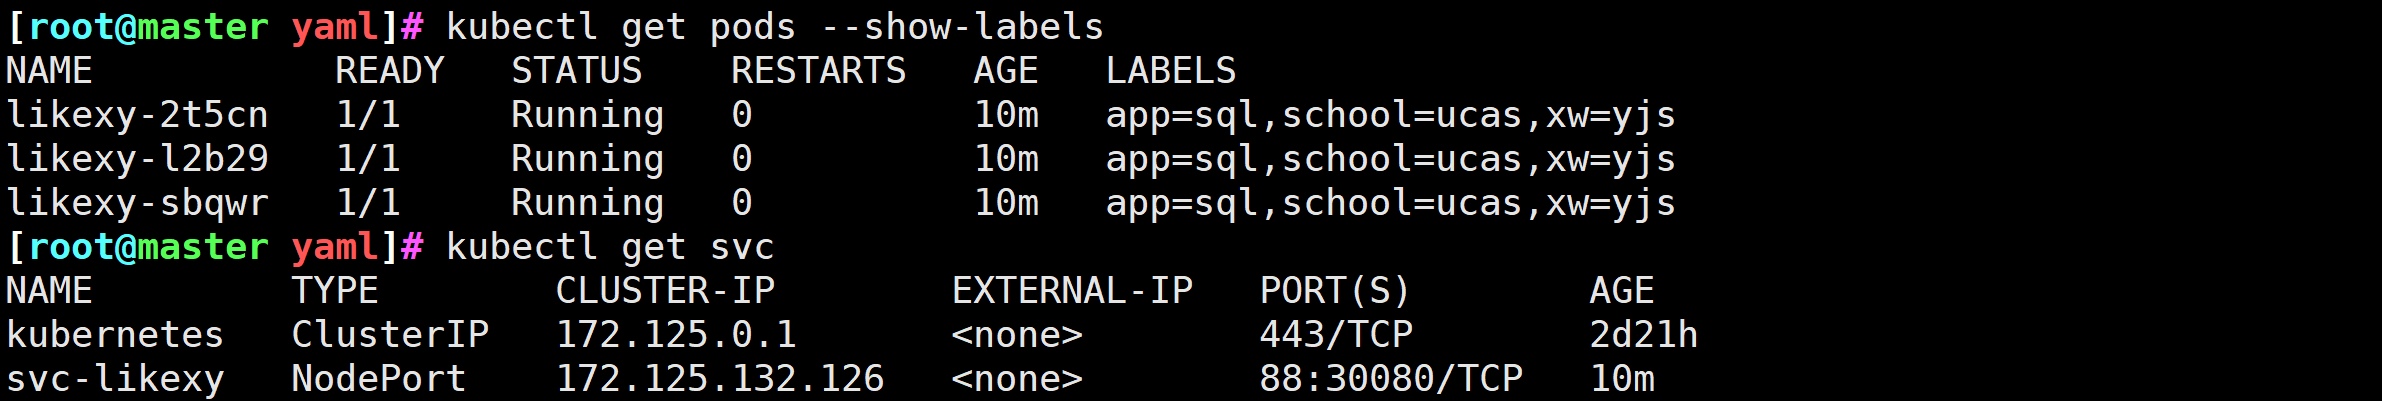Click the pod name likexy-sbqwr
The height and width of the screenshot is (401, 2382).
[137, 204]
